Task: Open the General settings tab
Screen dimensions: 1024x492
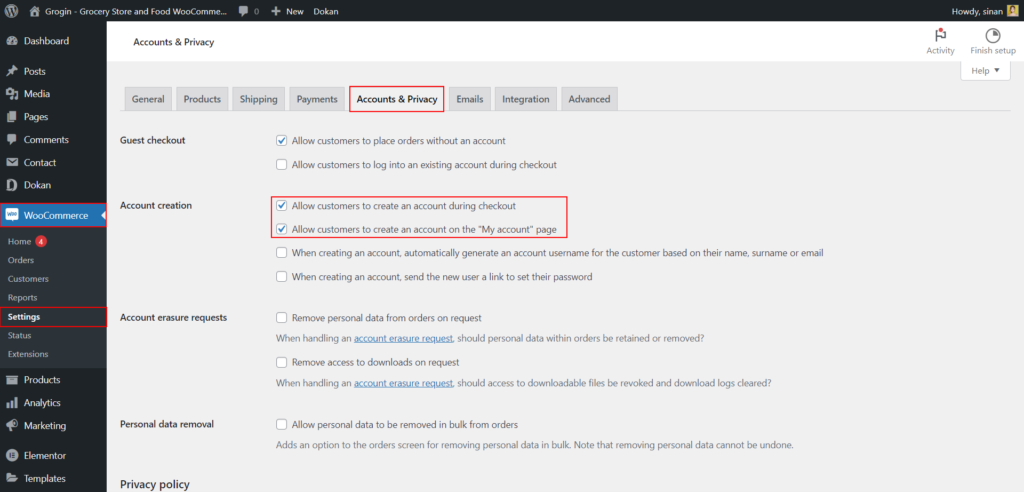Action: coord(148,99)
